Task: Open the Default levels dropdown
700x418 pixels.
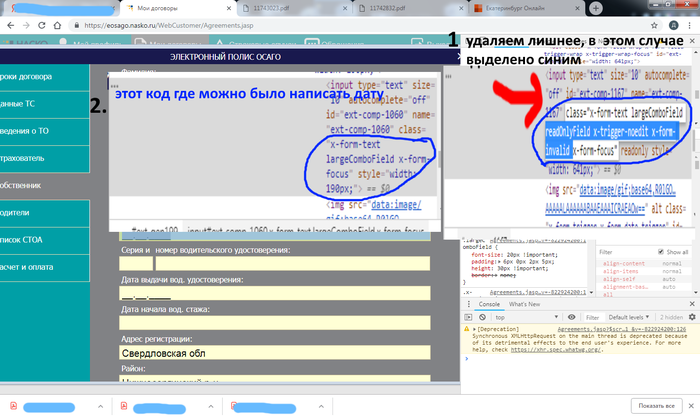Action: [x=628, y=316]
